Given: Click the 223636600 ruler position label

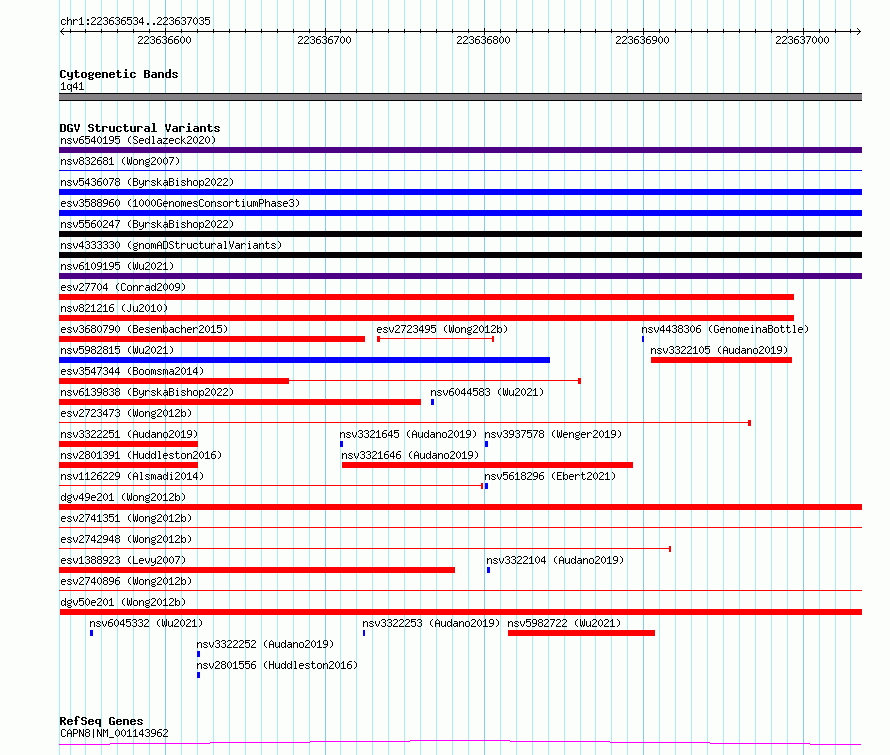Looking at the screenshot, I should point(165,40).
